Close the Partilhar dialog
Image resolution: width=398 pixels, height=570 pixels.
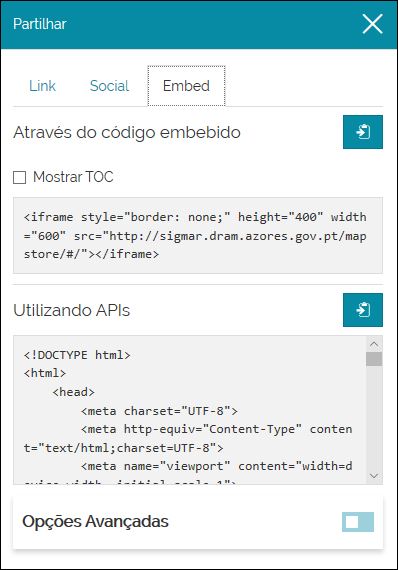pos(373,24)
